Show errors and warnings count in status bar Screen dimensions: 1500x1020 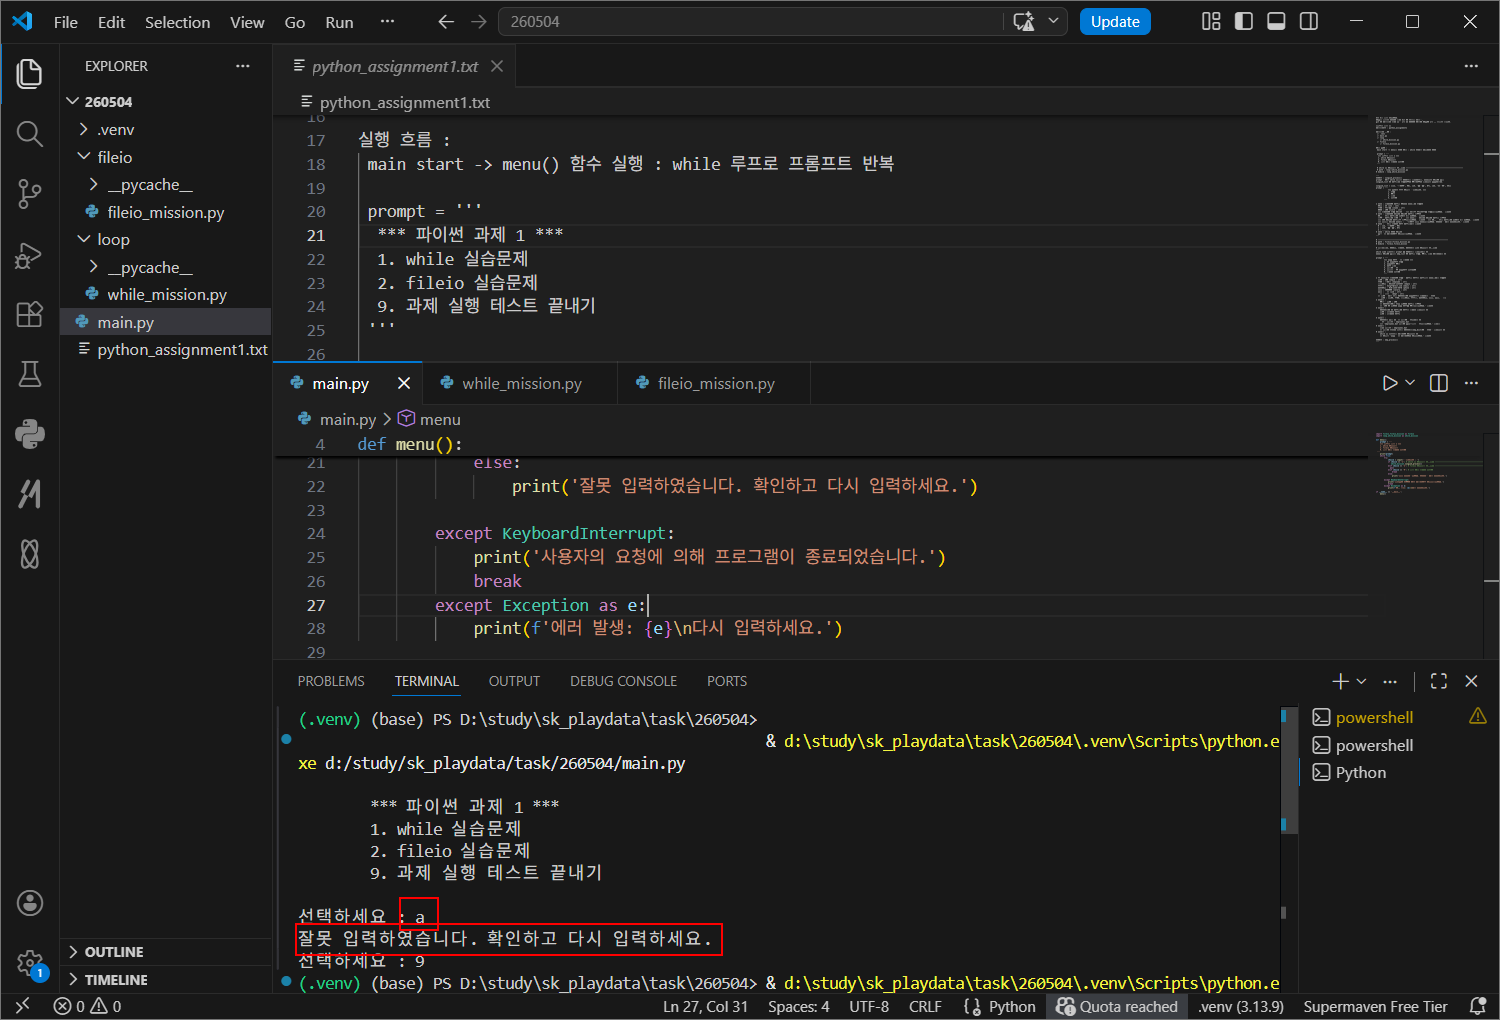point(88,1007)
